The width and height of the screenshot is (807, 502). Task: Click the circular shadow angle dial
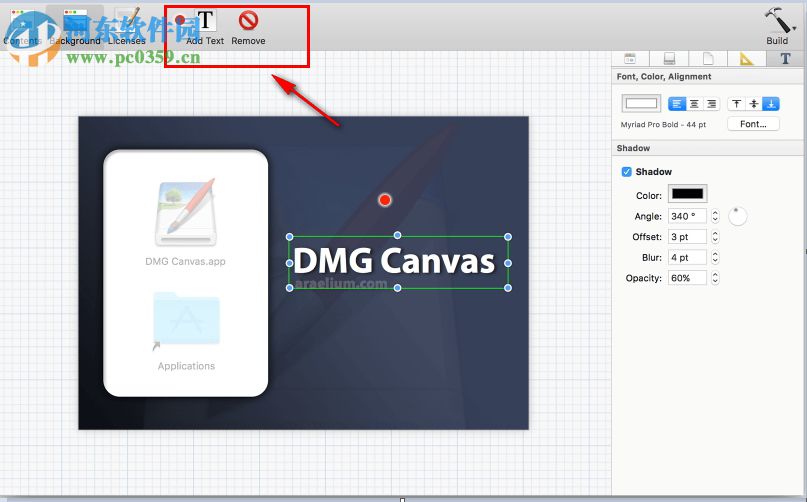(x=738, y=216)
